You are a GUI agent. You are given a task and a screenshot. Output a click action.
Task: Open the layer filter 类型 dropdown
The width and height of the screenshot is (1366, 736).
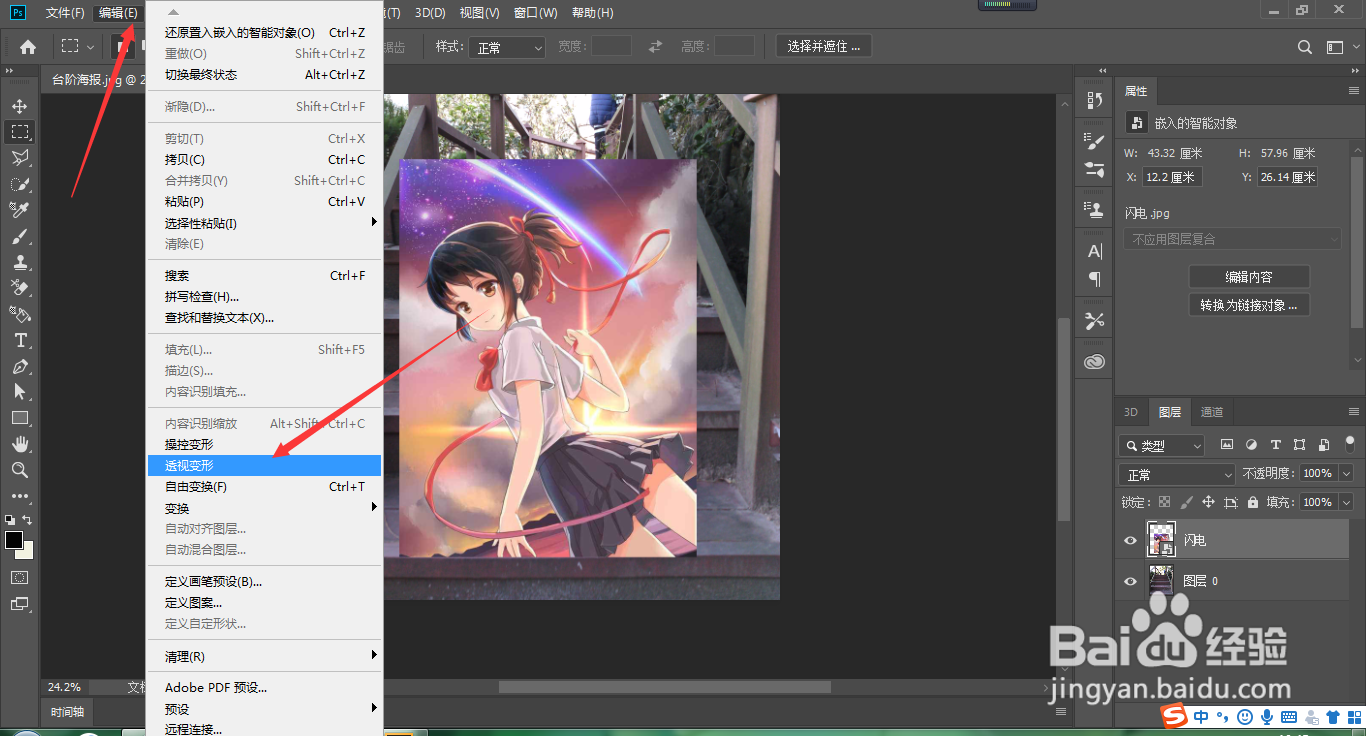point(1162,446)
